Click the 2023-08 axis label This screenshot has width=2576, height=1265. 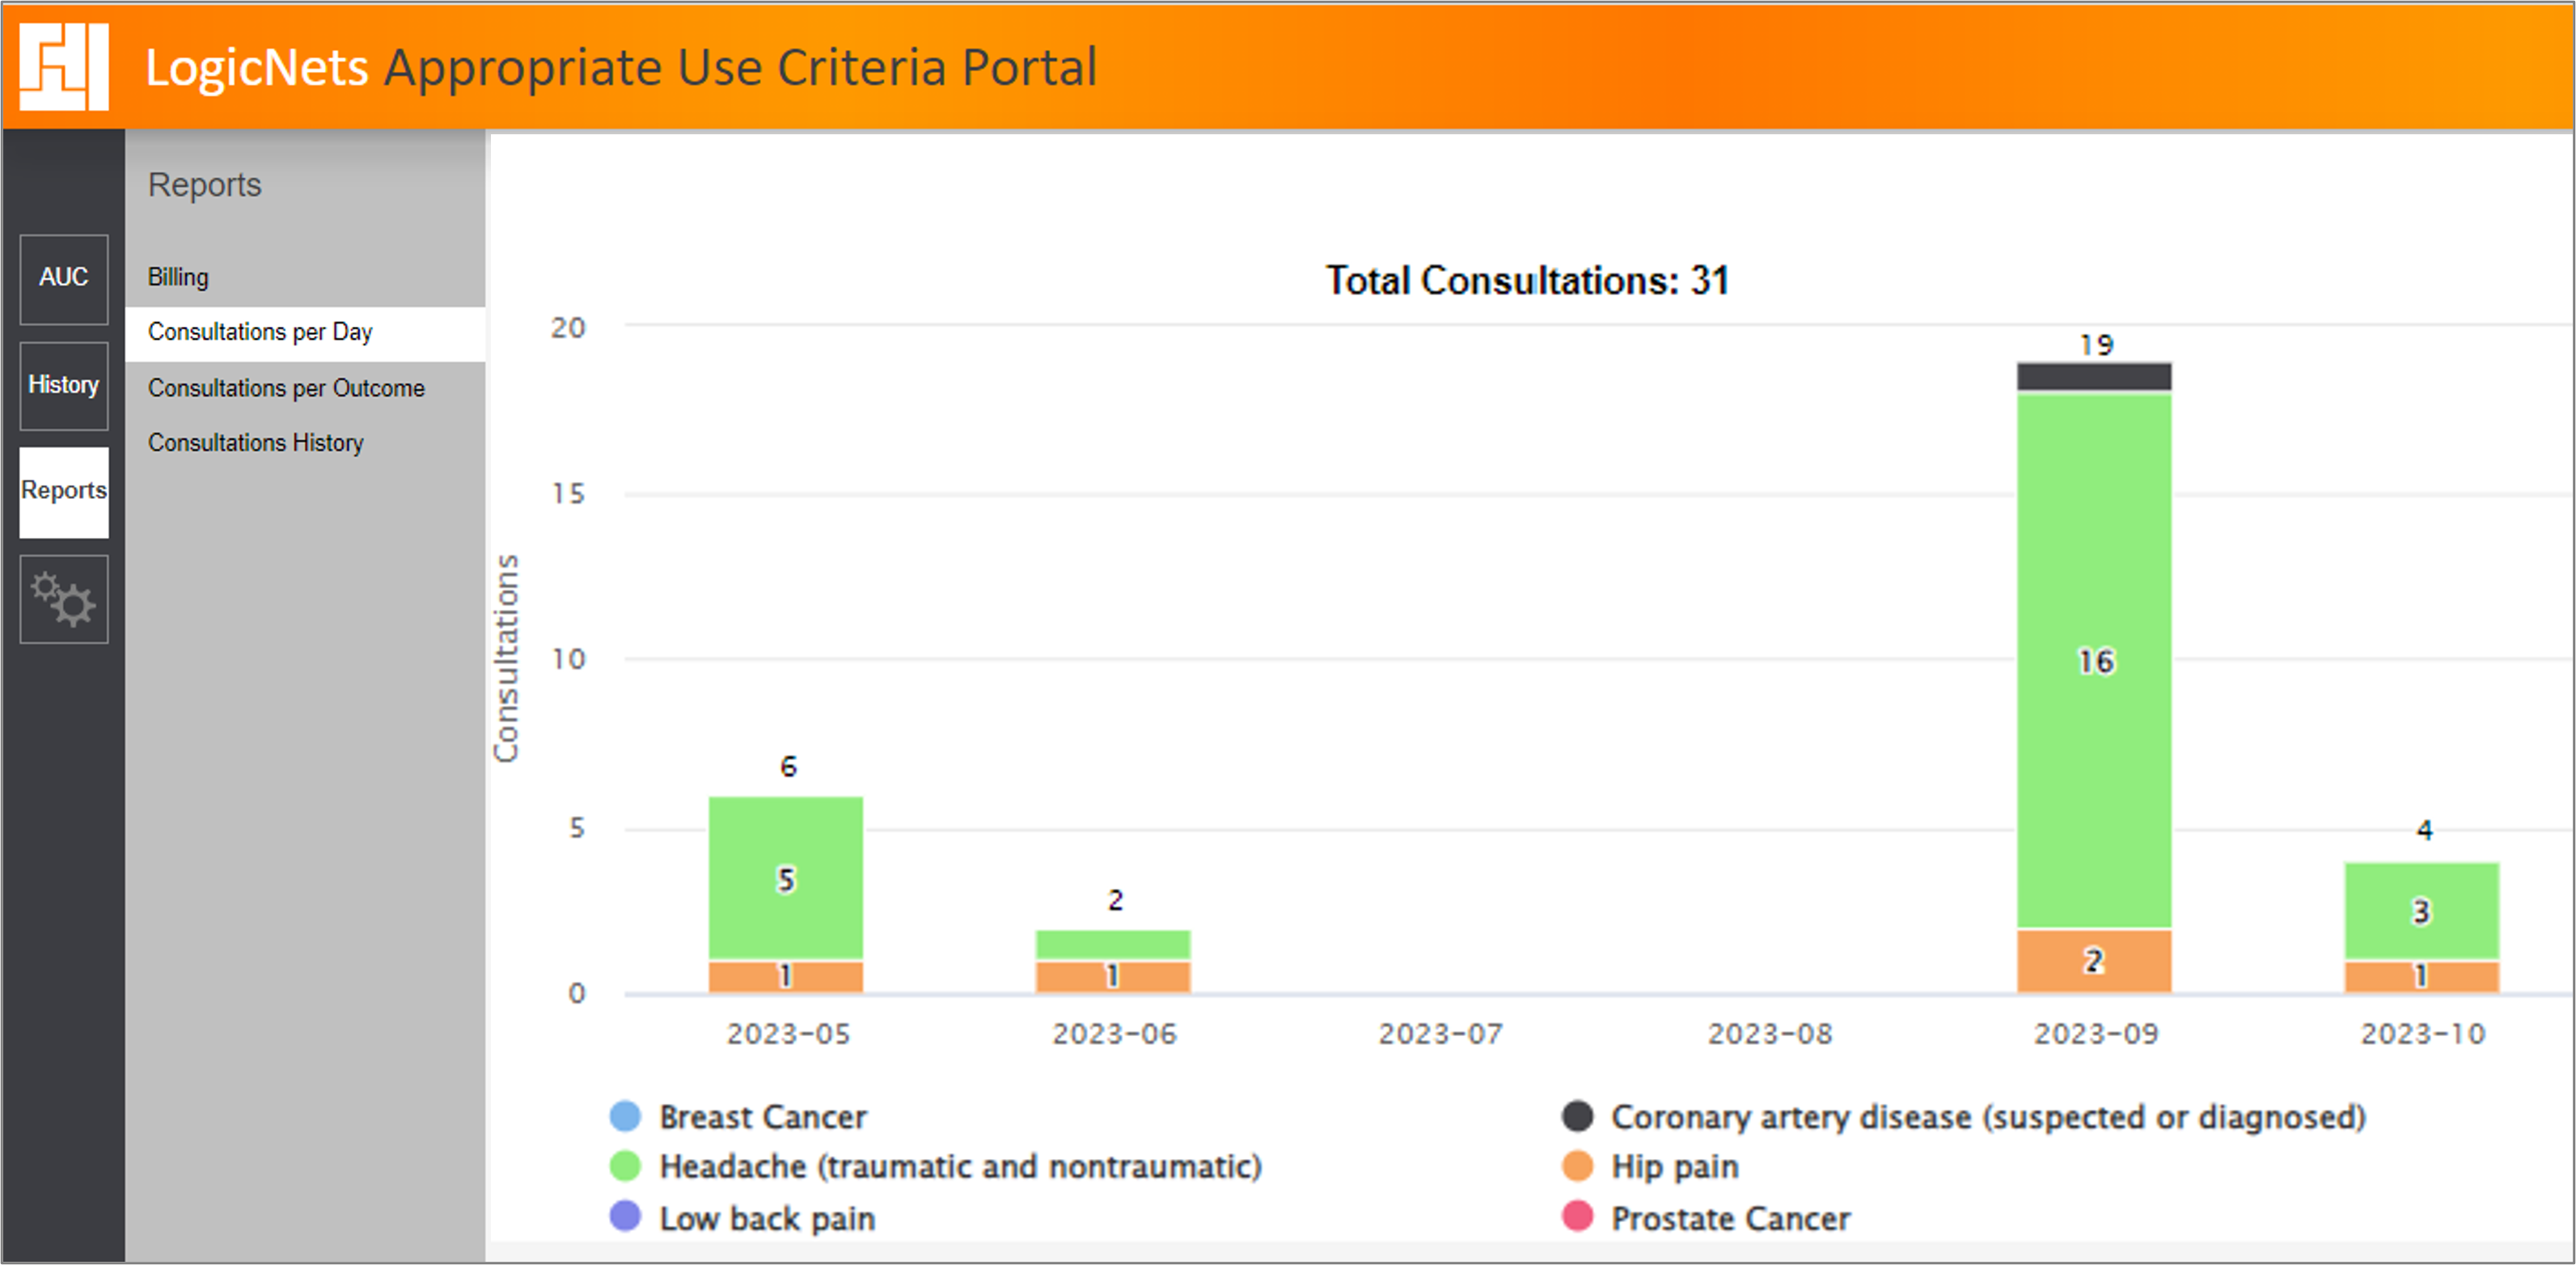(1769, 1034)
